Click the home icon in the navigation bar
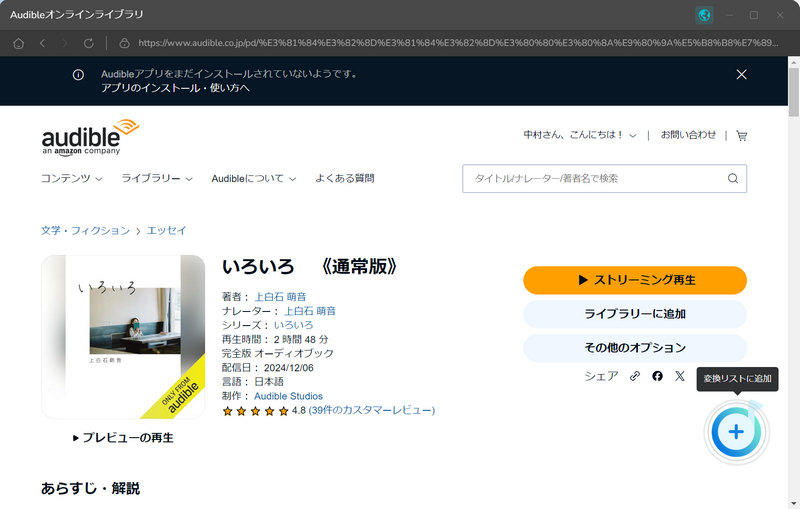Viewport: 800px width, 509px height. pos(18,43)
